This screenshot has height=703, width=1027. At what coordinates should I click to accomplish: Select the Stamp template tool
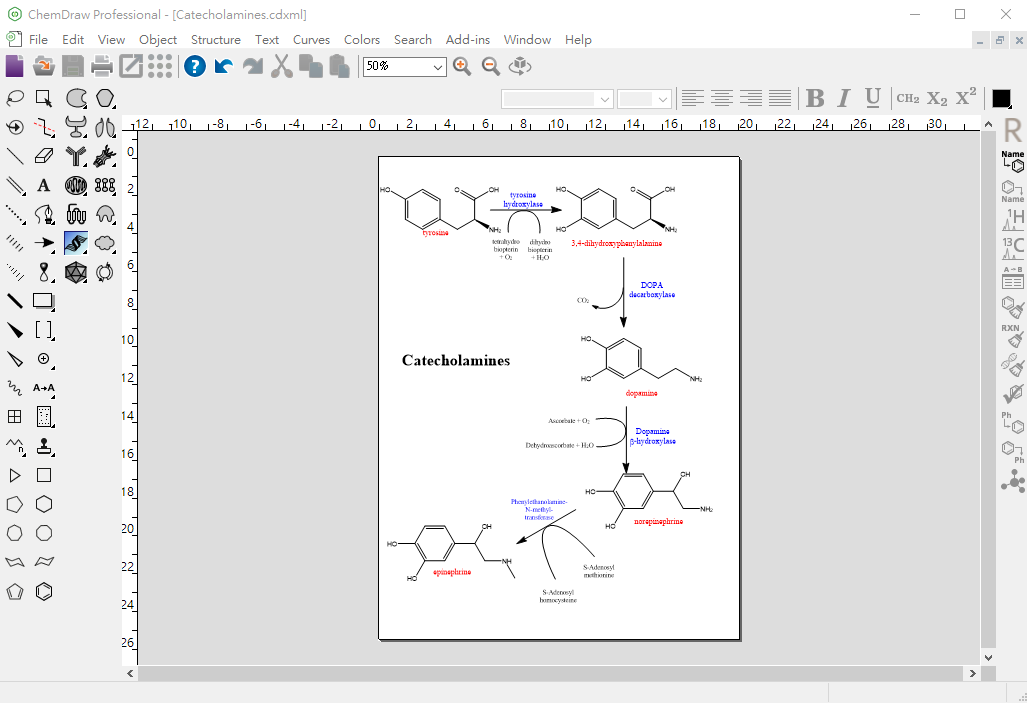coord(44,446)
